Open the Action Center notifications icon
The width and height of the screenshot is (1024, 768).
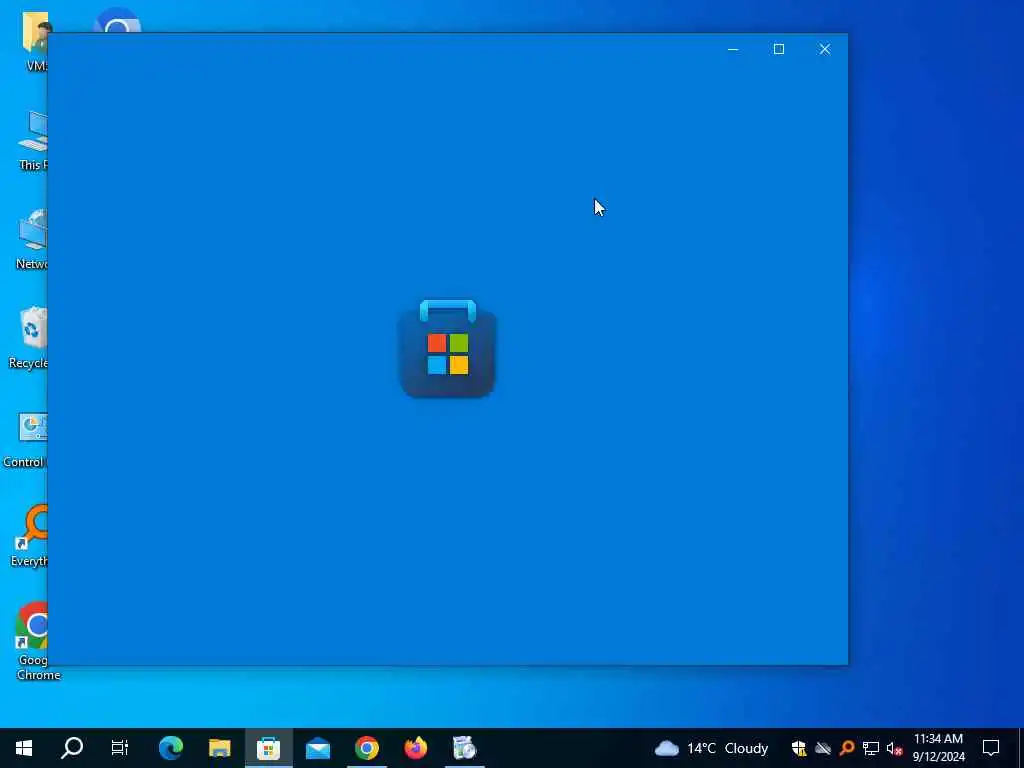[991, 748]
